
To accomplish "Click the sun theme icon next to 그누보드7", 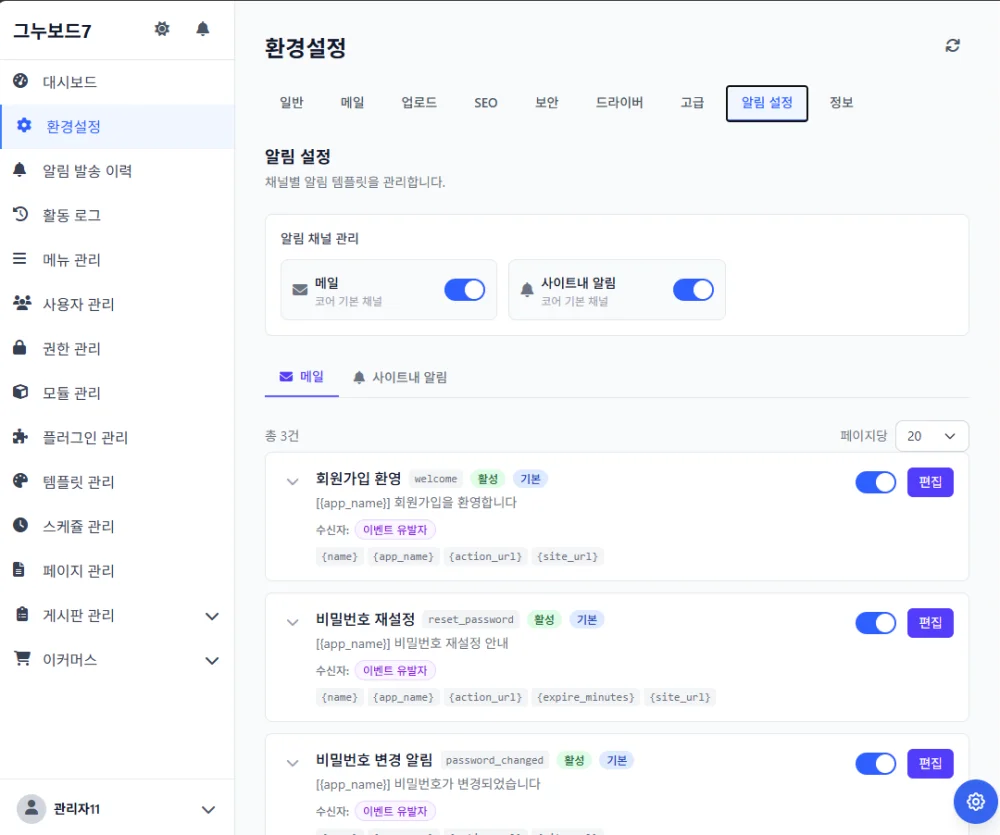I will (x=162, y=29).
